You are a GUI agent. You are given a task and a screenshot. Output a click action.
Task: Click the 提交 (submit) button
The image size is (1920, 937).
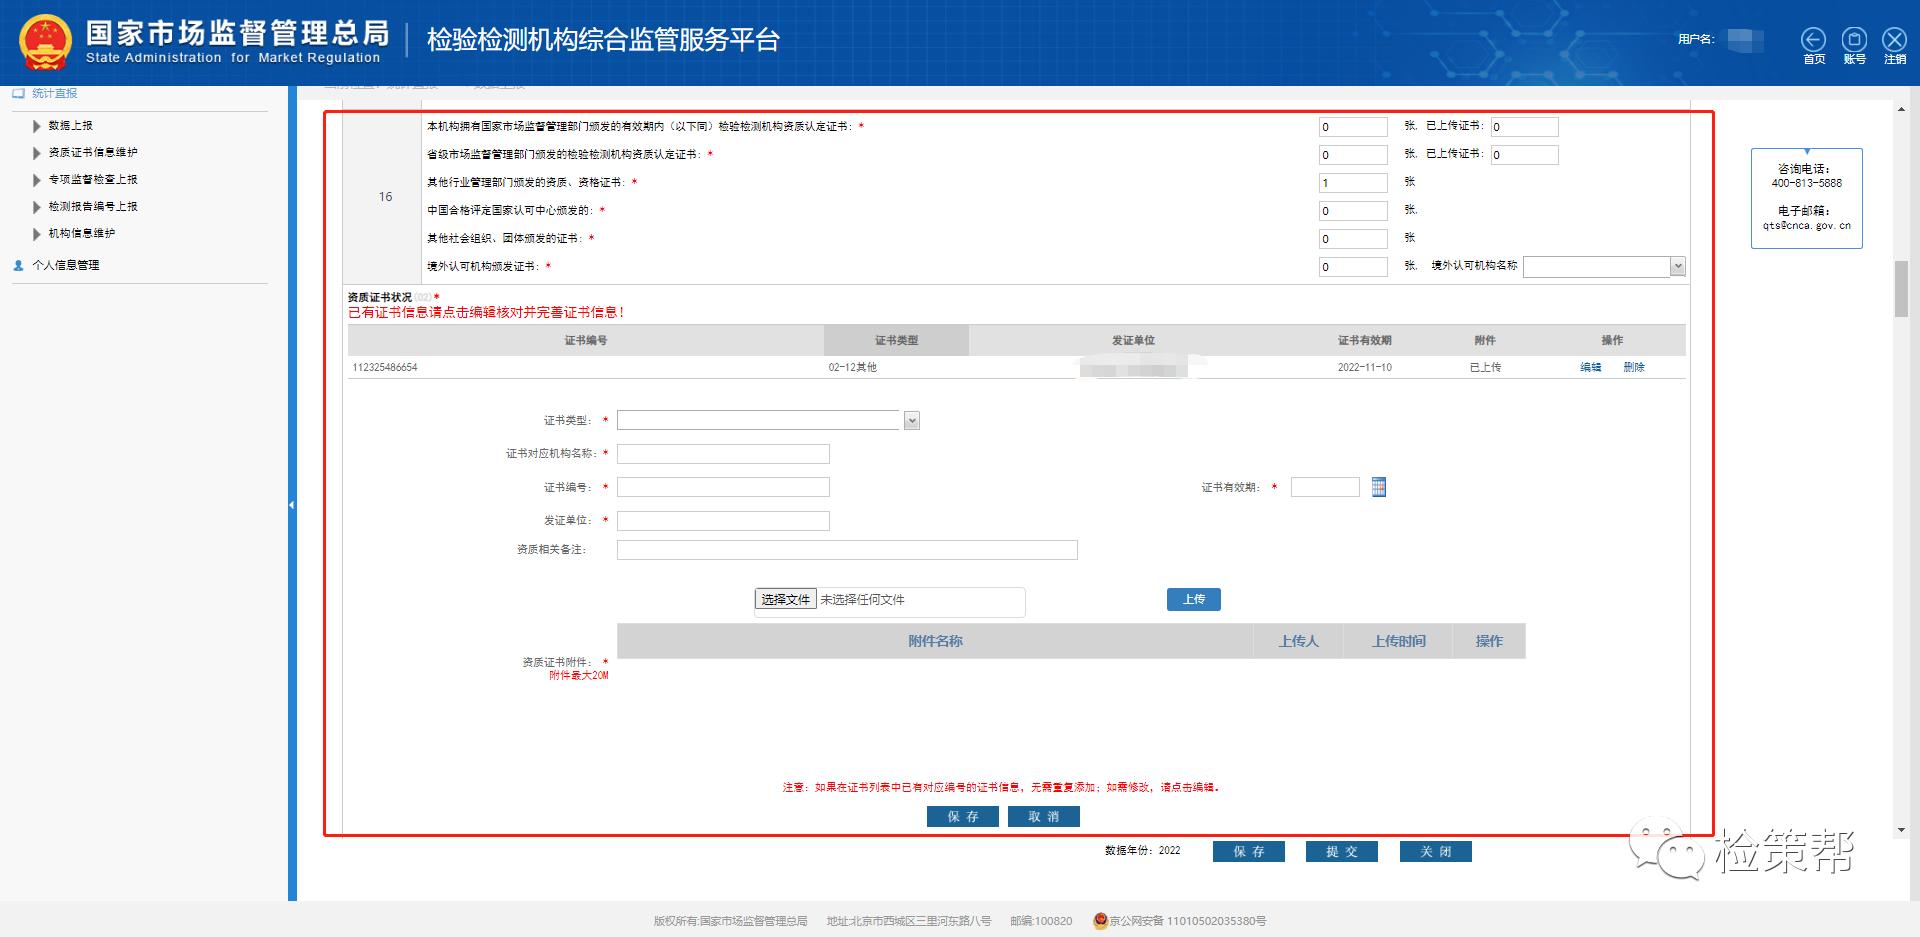[1341, 851]
